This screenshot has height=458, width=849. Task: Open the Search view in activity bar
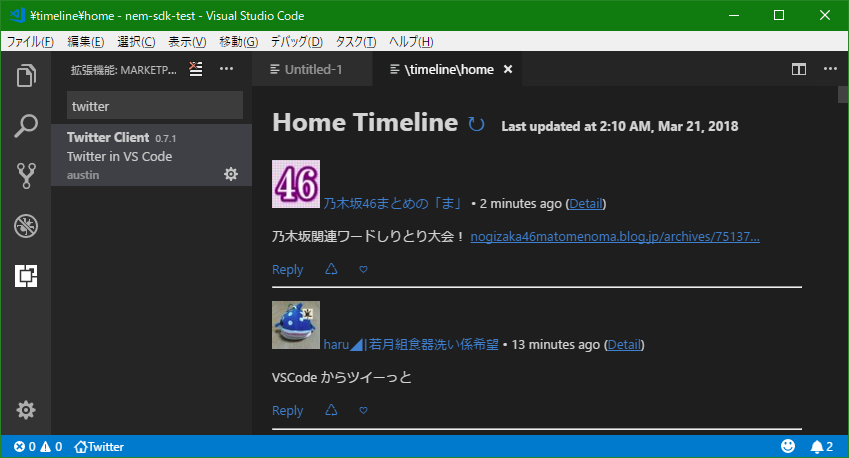point(26,126)
